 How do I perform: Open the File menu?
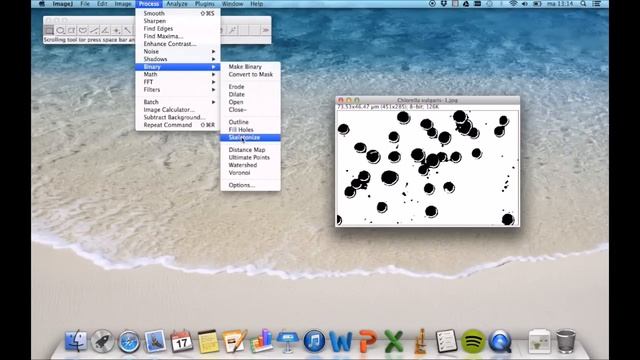pyautogui.click(x=85, y=4)
